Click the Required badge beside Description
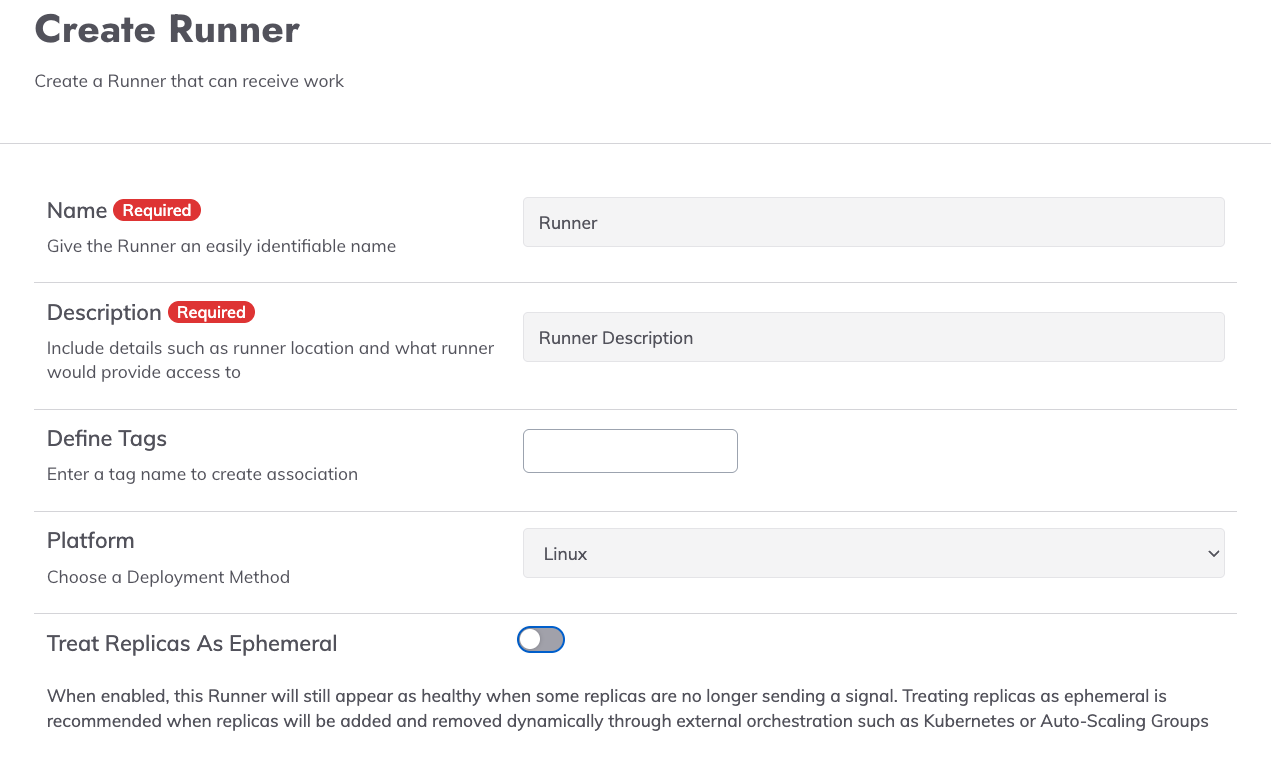1271x776 pixels. click(x=211, y=312)
